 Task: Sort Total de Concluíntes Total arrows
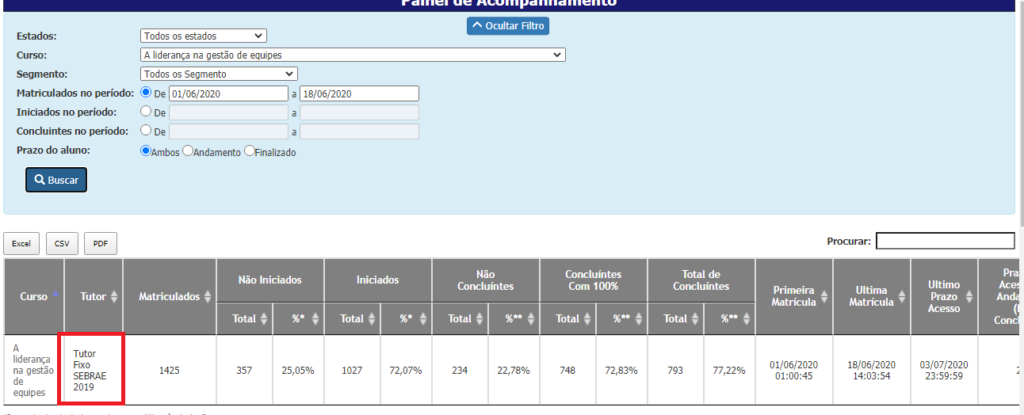(x=695, y=318)
